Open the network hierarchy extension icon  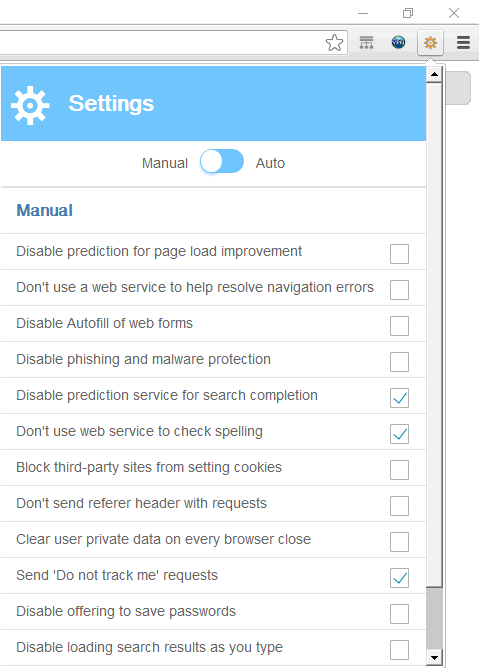366,43
